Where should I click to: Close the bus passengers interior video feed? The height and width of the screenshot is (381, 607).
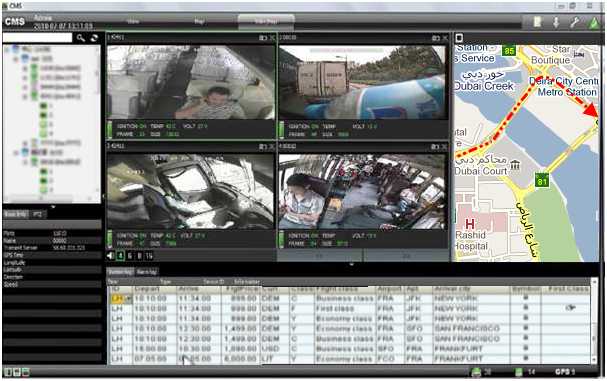445,147
